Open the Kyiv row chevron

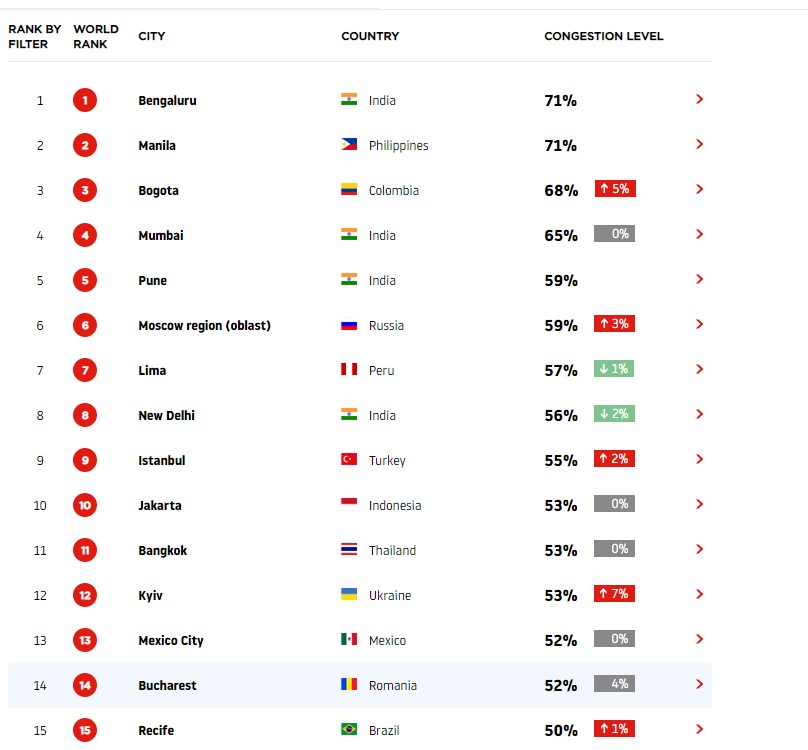[x=699, y=595]
